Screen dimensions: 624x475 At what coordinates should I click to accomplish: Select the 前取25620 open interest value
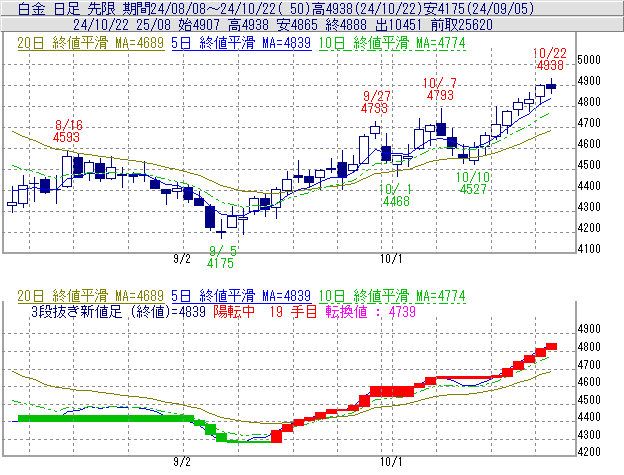[x=462, y=25]
